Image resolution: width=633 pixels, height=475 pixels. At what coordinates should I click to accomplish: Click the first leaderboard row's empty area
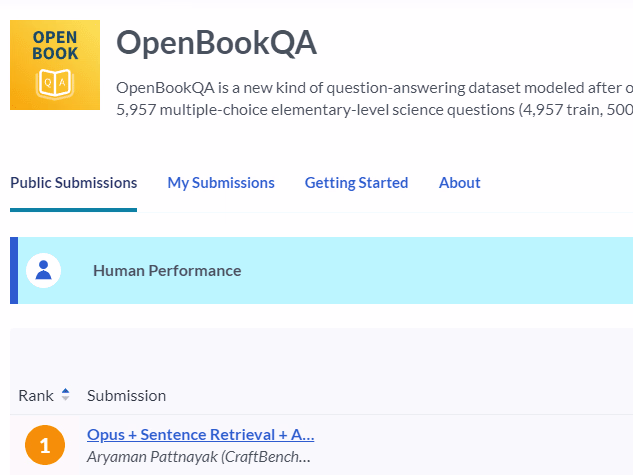pos(480,445)
